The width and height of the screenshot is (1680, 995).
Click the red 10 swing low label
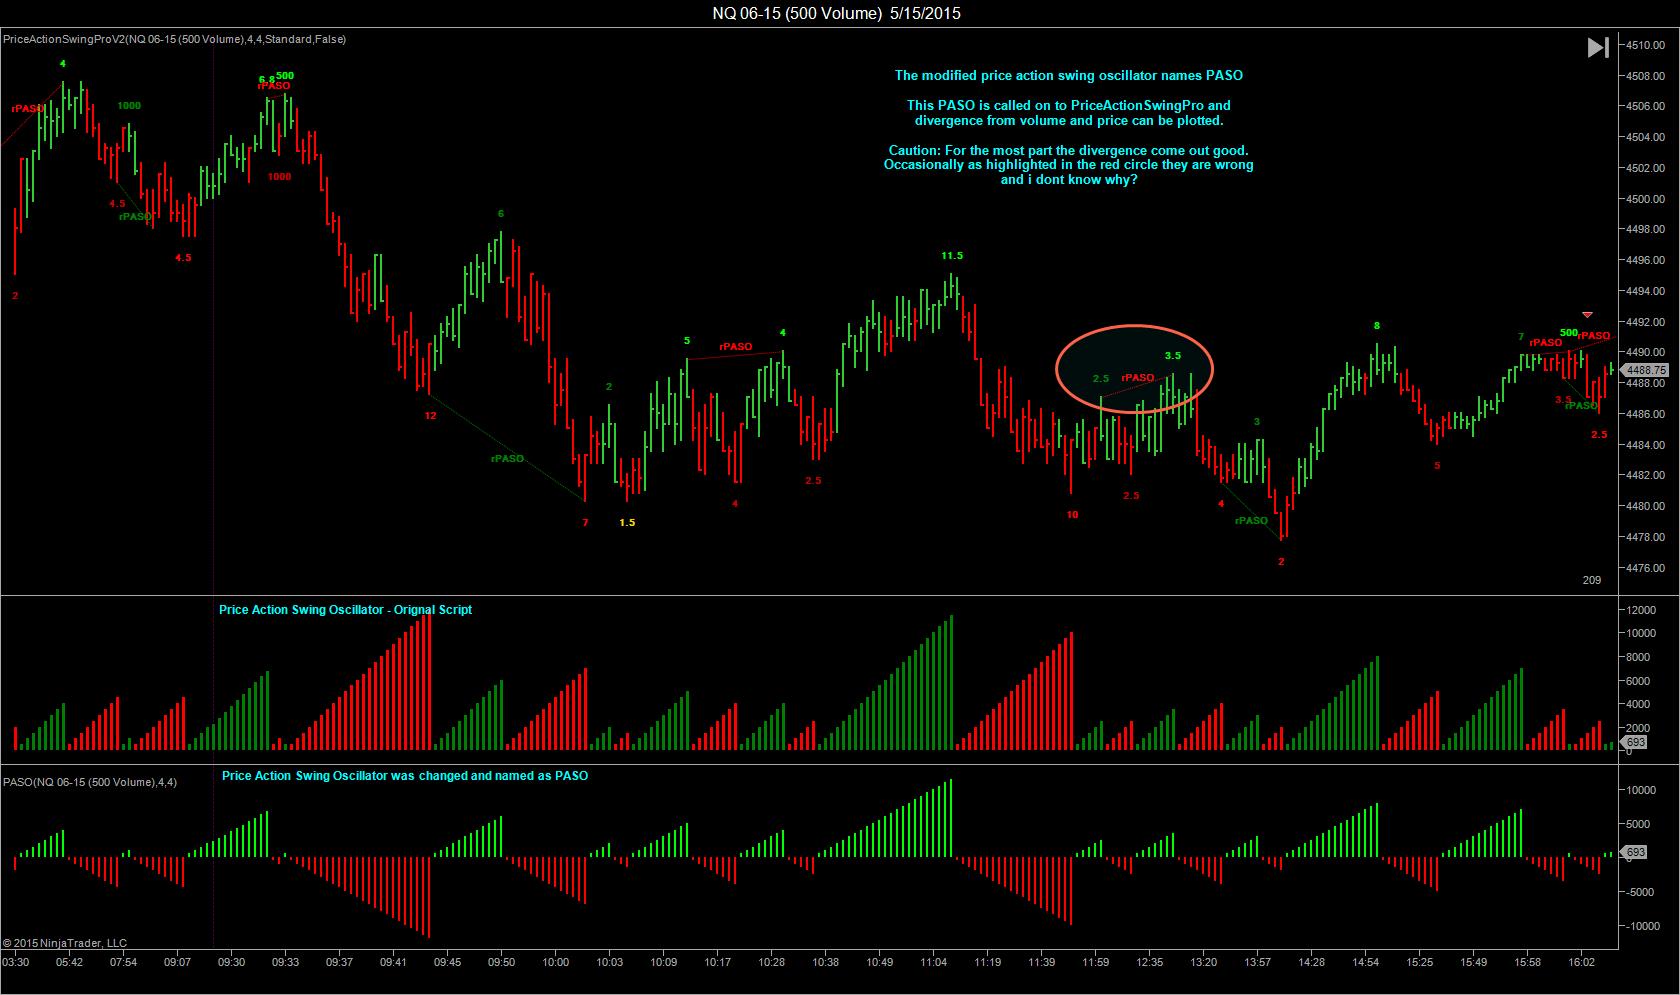(x=1072, y=515)
